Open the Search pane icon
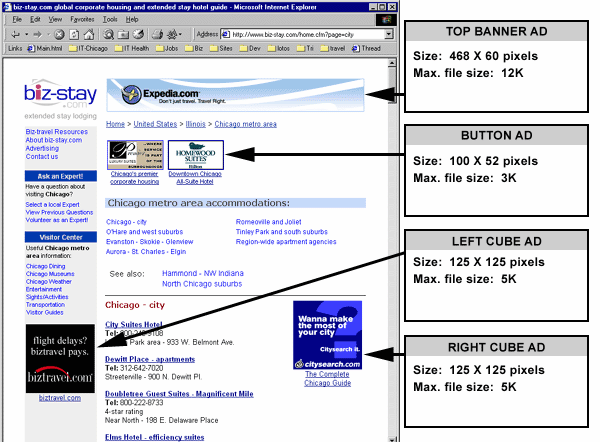Viewport: 600px width, 442px height. (109, 35)
